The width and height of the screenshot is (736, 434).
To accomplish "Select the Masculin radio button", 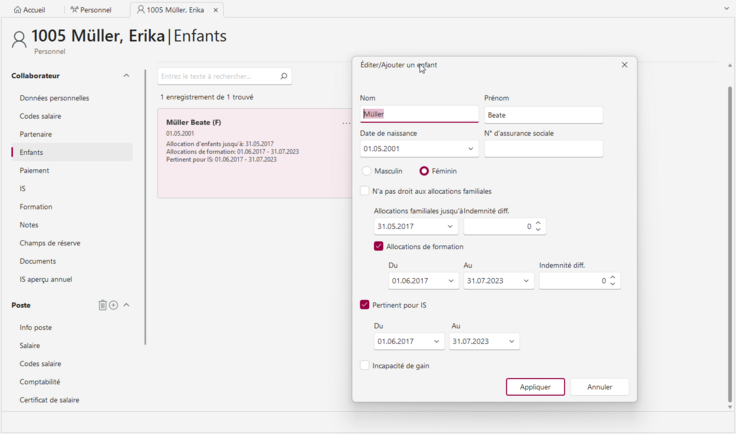I will 367,171.
